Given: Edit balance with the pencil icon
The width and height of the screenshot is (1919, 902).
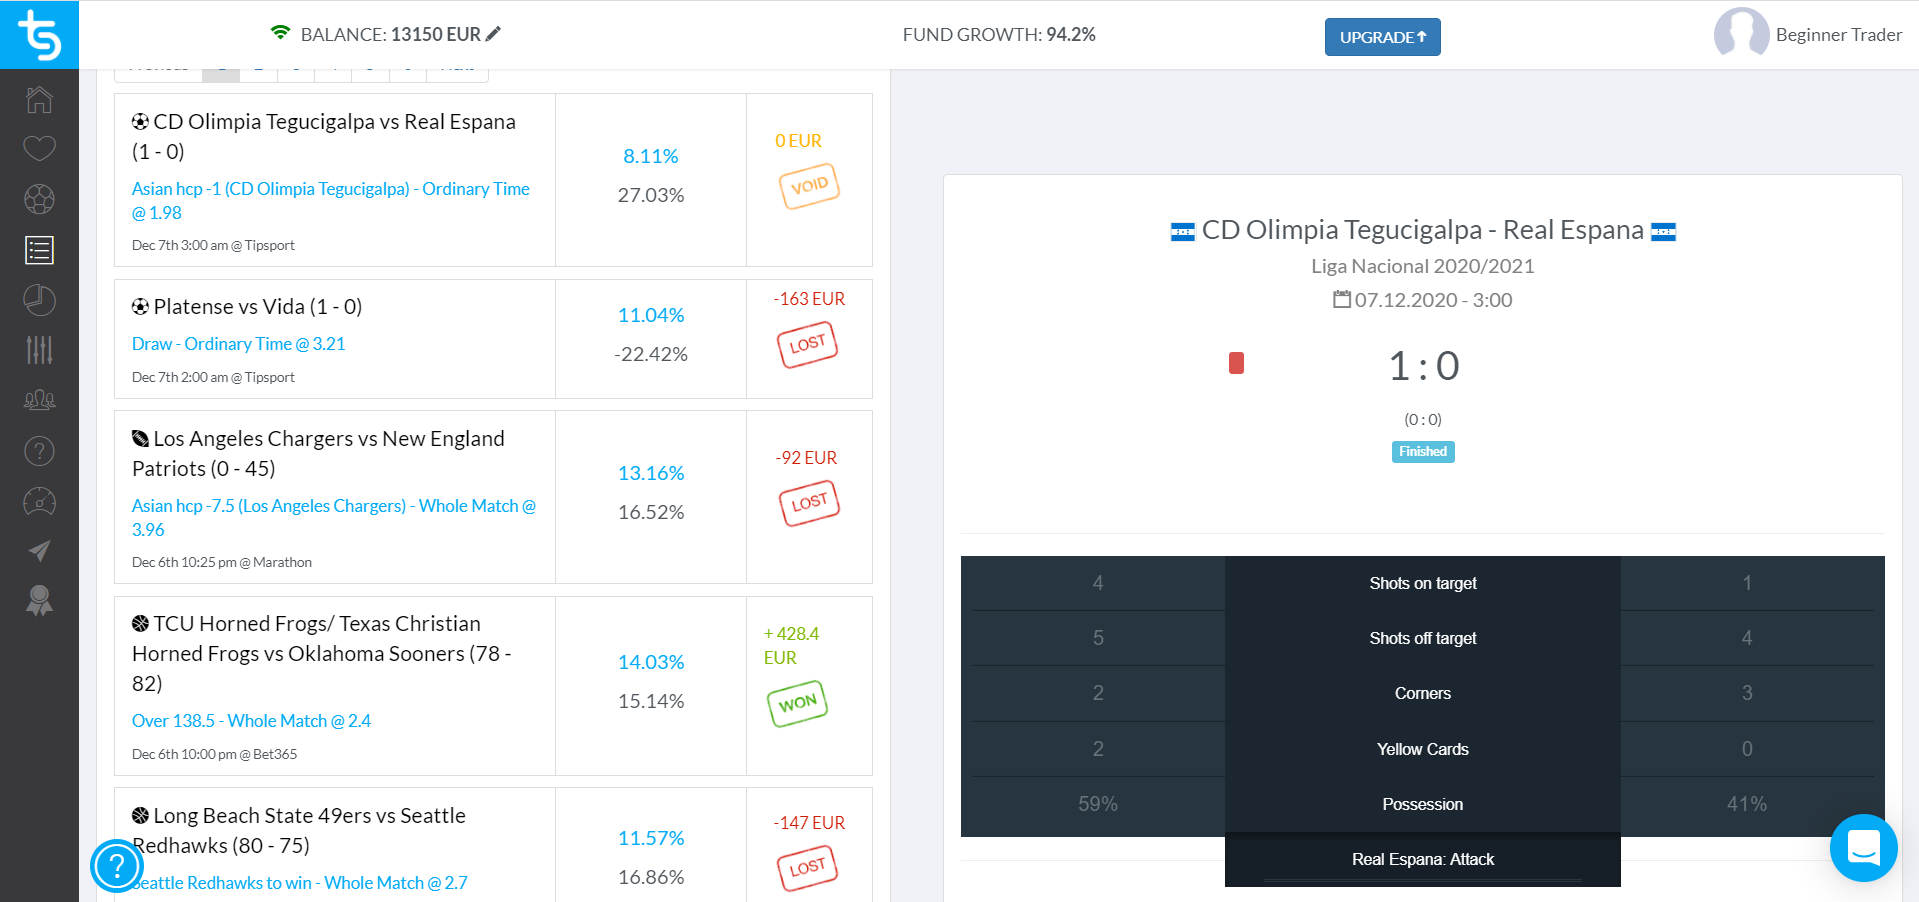Looking at the screenshot, I should pos(493,34).
